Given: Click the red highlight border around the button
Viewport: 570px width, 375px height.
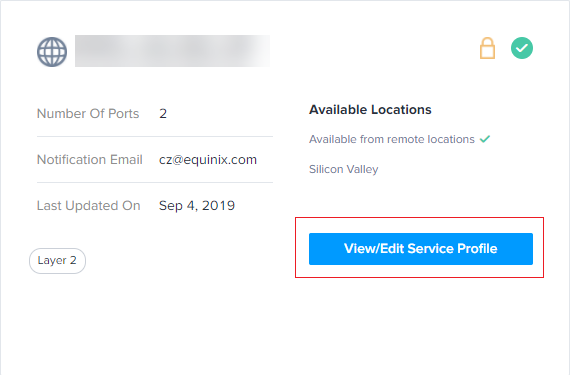Looking at the screenshot, I should pyautogui.click(x=420, y=218).
